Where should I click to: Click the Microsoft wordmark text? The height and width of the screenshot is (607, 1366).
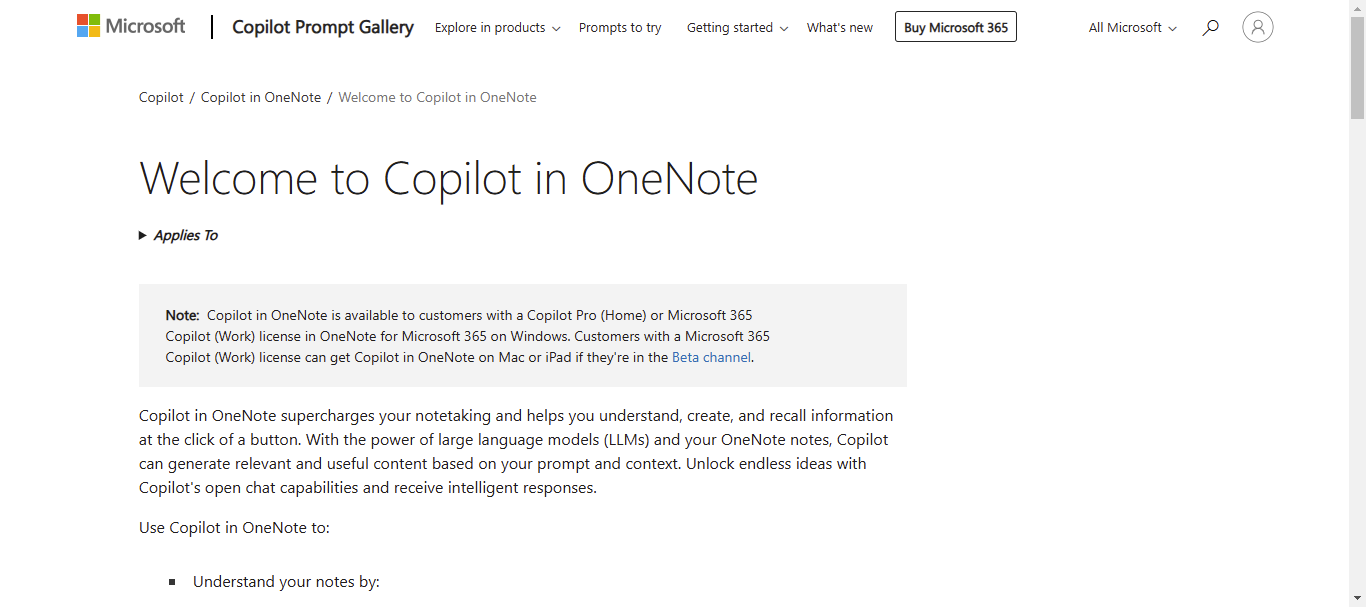(x=146, y=26)
